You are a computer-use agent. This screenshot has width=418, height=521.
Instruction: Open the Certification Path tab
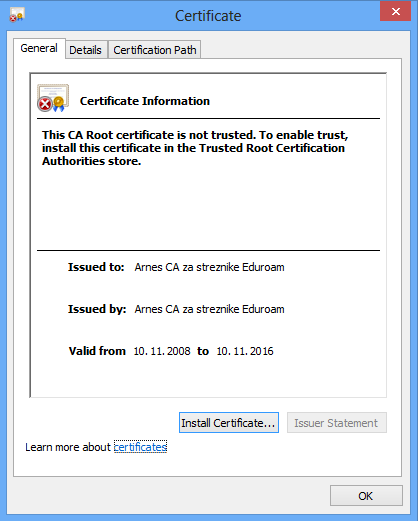click(155, 50)
